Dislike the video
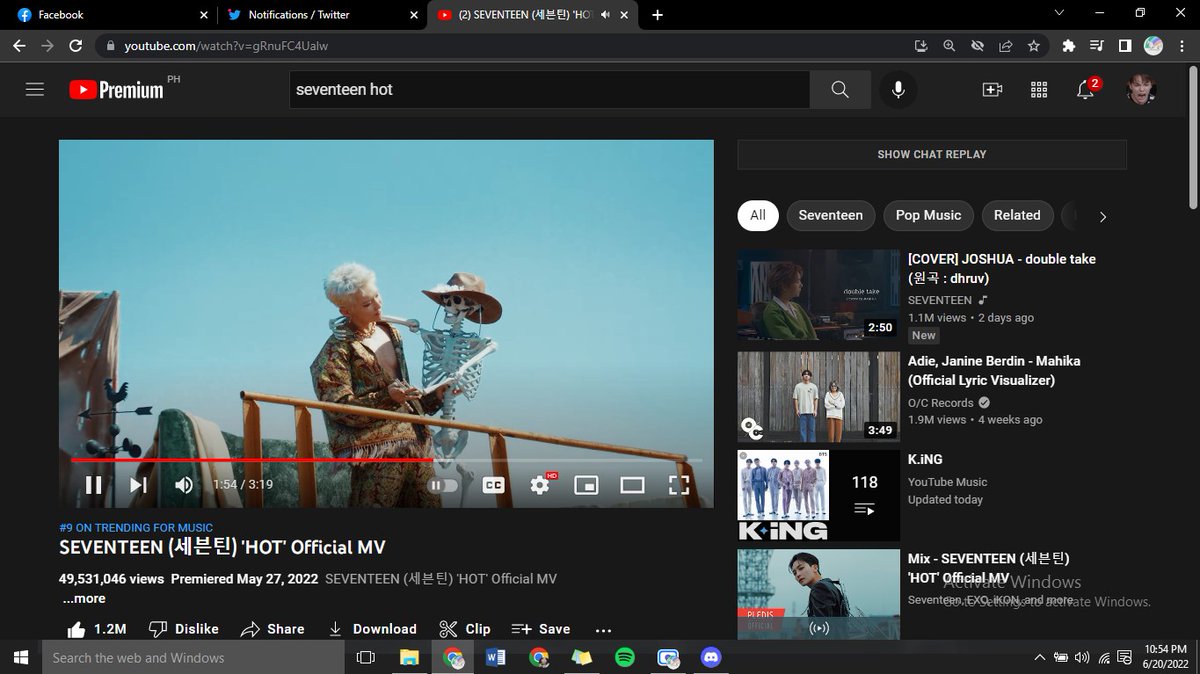 (x=184, y=629)
